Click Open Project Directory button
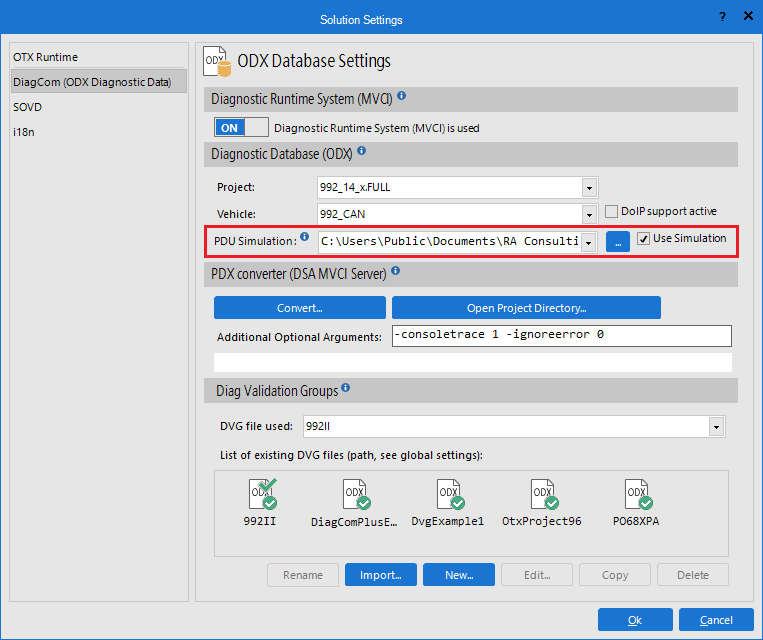The image size is (763, 640). (x=526, y=308)
